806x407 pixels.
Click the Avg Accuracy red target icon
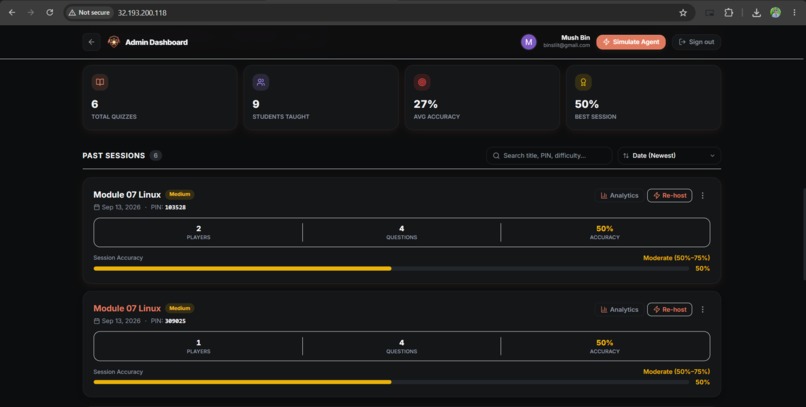coord(422,82)
